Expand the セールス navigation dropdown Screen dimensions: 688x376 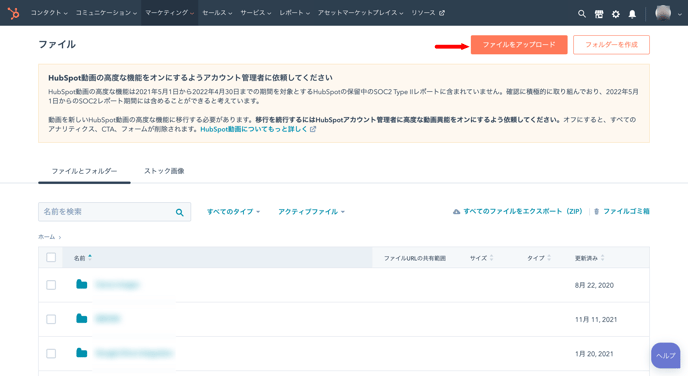point(217,13)
